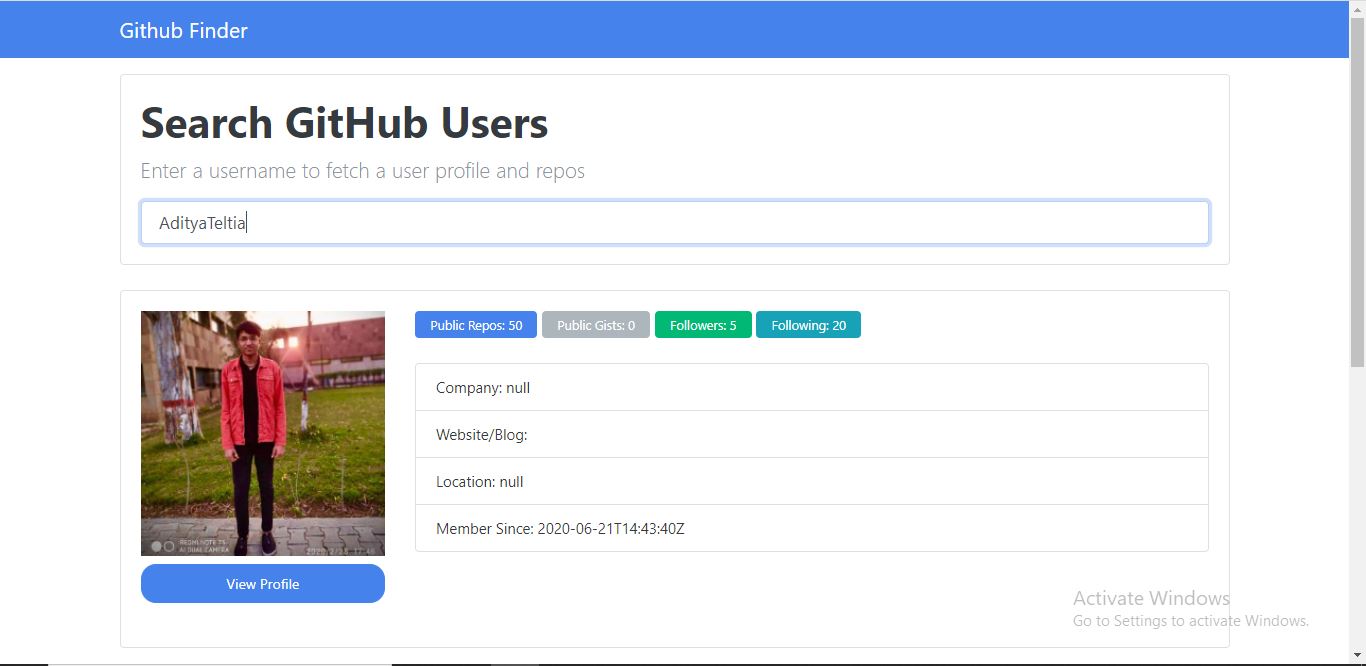Image resolution: width=1366 pixels, height=666 pixels.
Task: Focus the username search input field
Action: point(674,222)
